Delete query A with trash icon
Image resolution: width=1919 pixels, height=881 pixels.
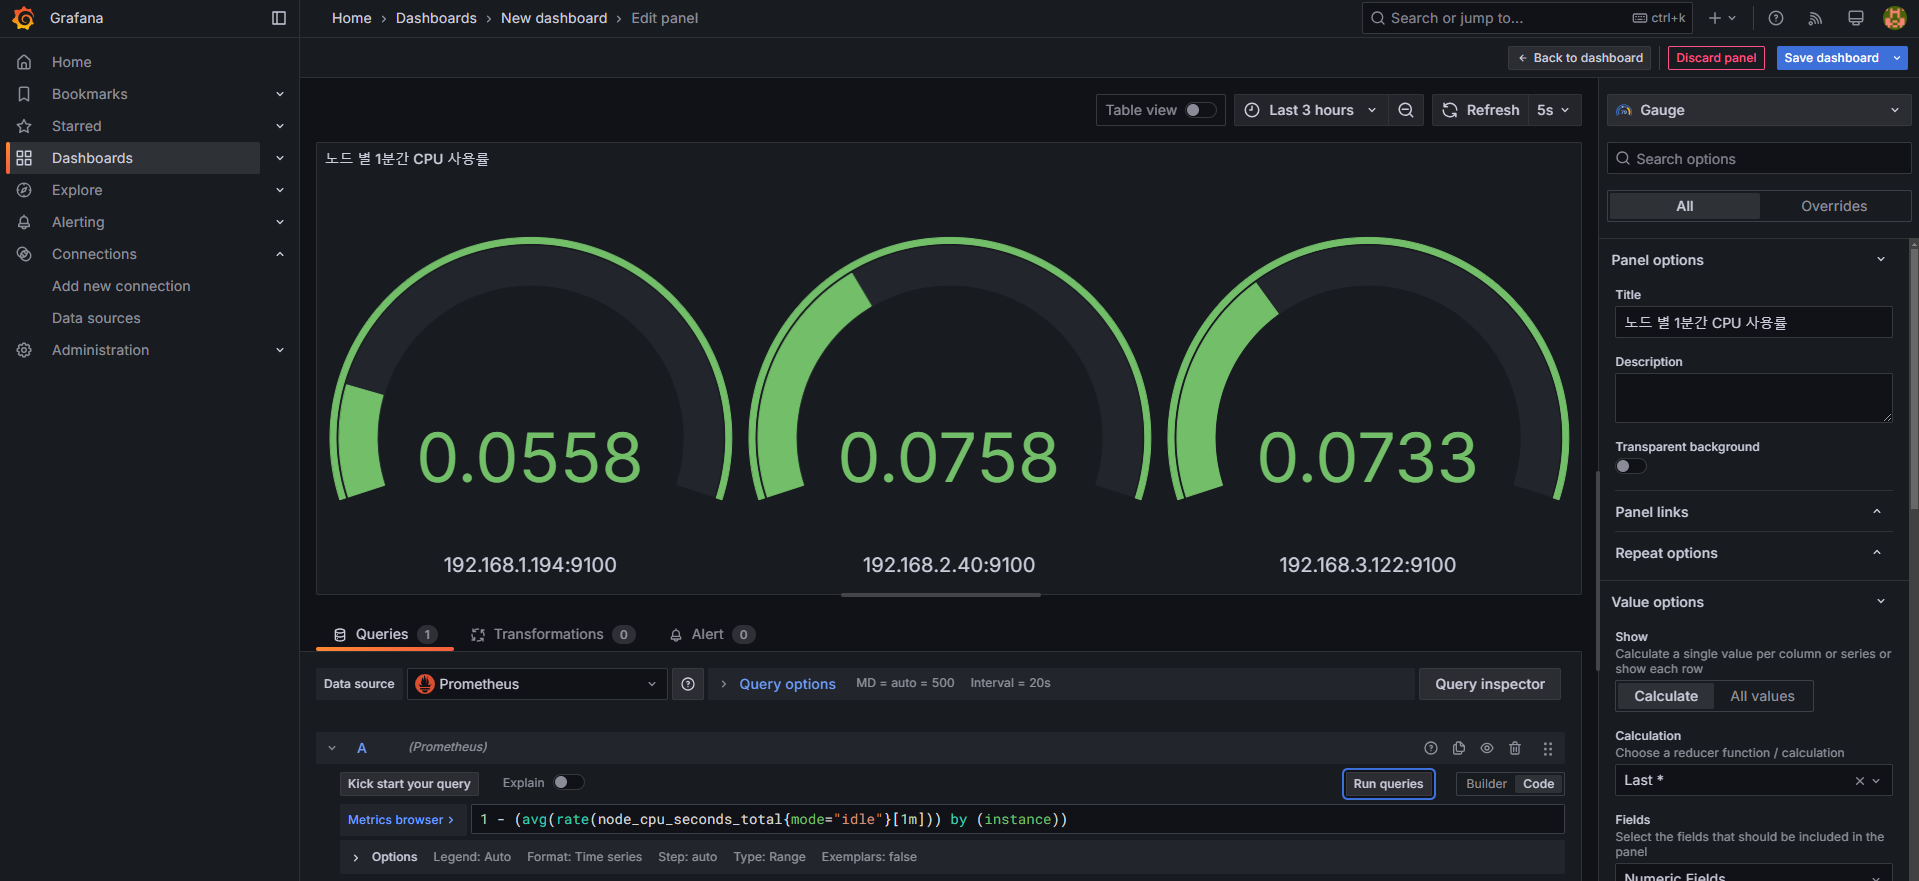(x=1515, y=748)
